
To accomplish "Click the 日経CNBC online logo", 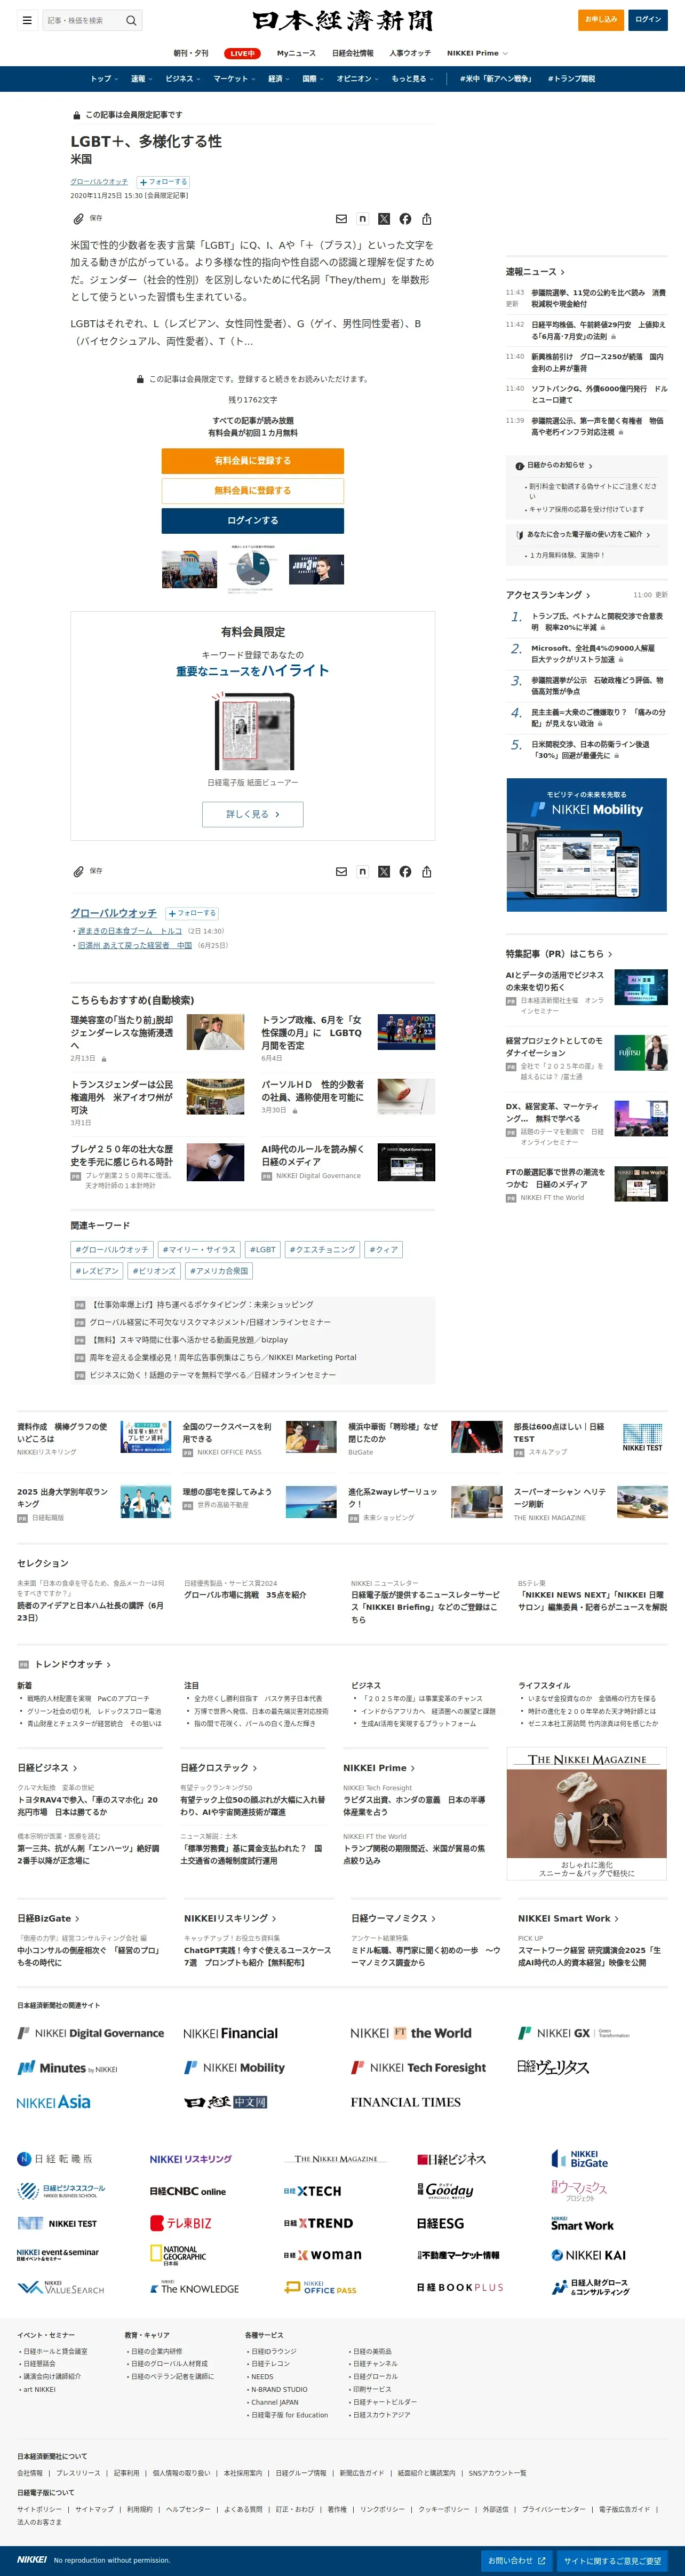I will point(188,2191).
